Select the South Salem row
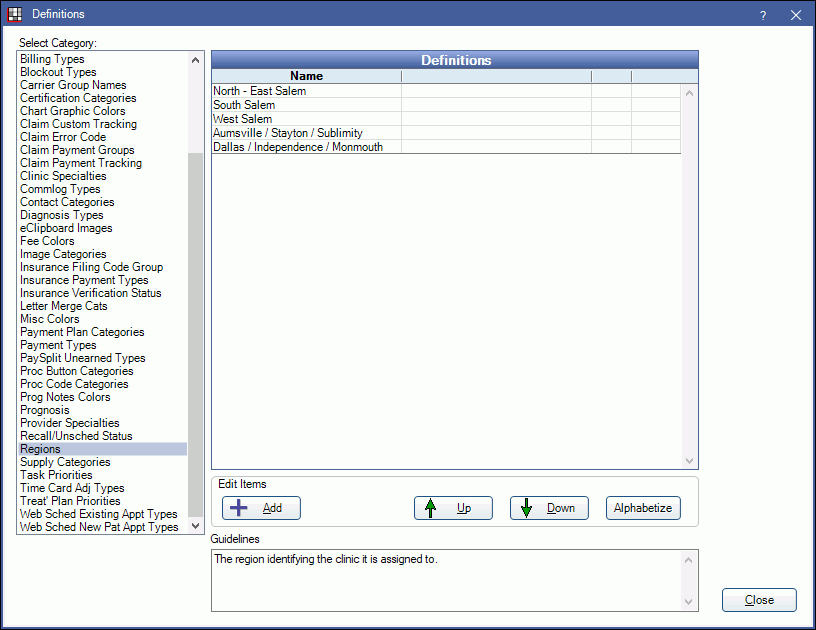 click(x=446, y=105)
